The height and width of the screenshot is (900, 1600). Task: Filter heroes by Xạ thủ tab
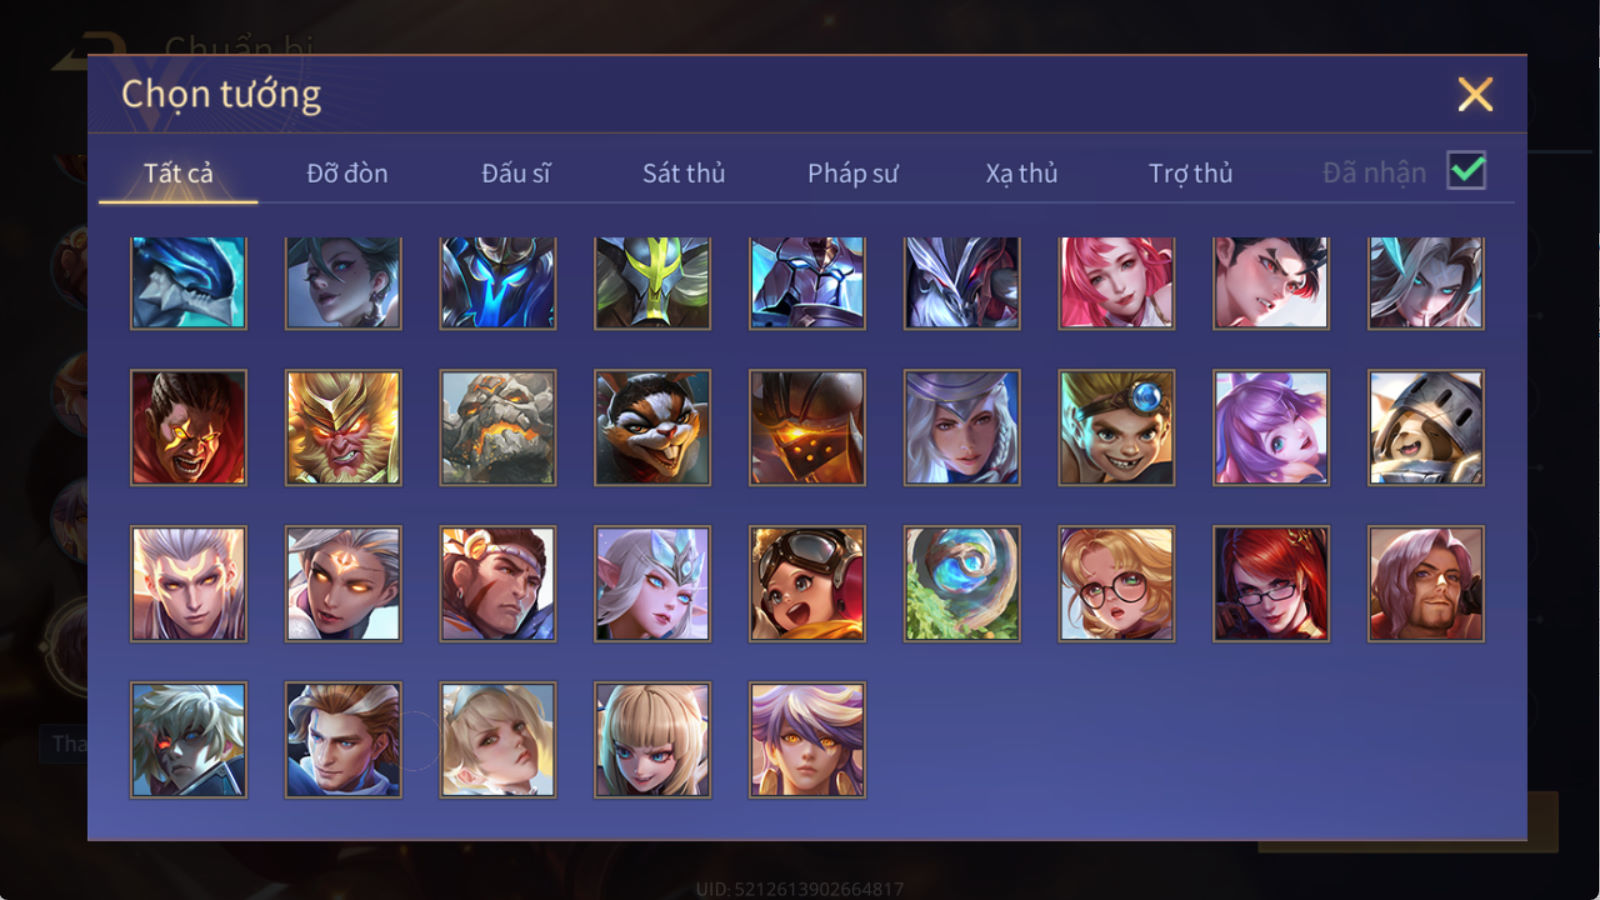[1021, 173]
